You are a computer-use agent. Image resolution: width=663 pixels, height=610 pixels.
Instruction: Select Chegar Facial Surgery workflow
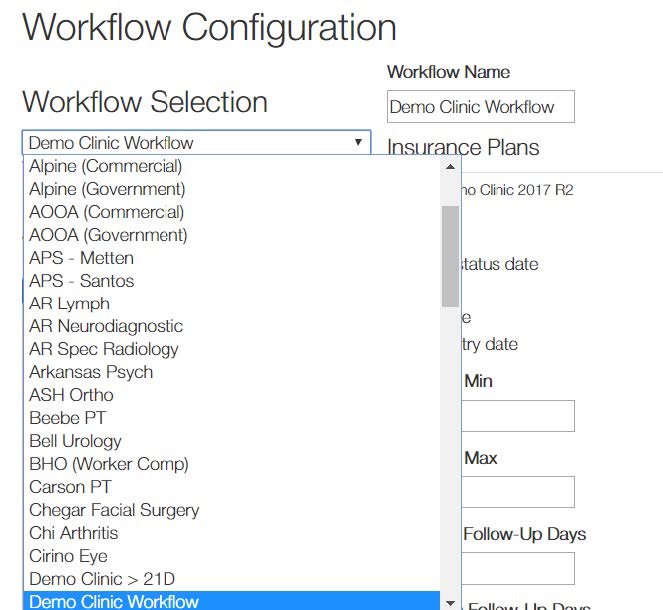(114, 510)
